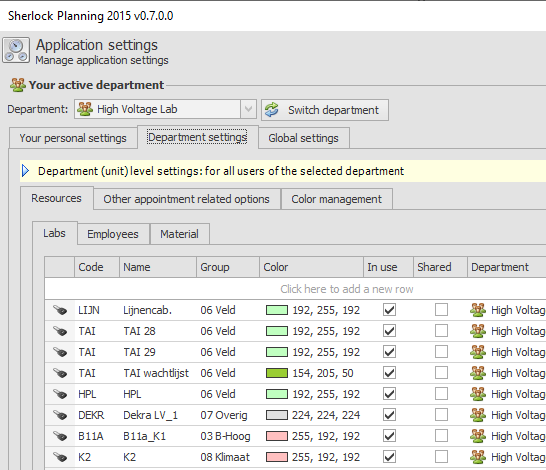Click the blue triangle icon on yellow banner
546x470 pixels.
[x=25, y=171]
